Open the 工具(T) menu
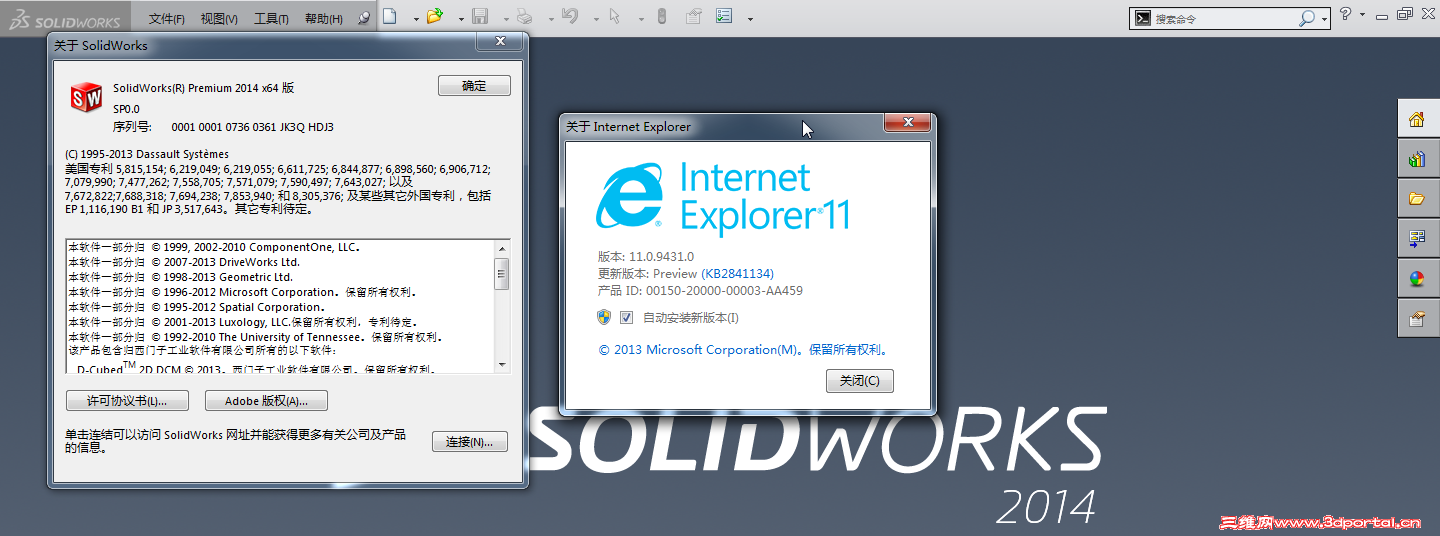The image size is (1440, 536). [x=271, y=18]
